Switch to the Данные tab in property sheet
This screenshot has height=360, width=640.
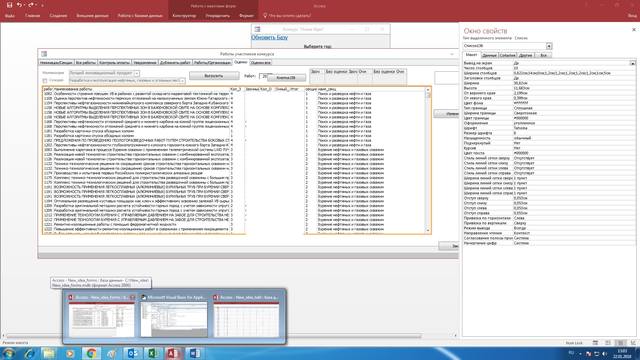tap(489, 55)
